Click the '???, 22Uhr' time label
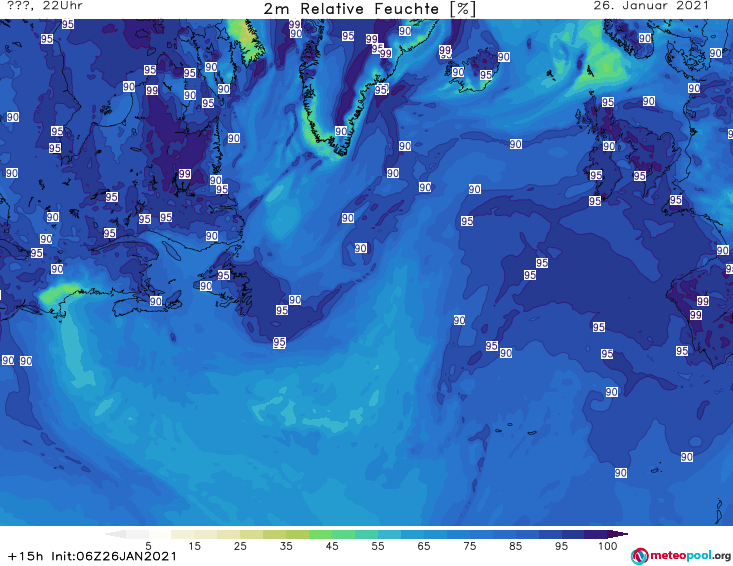Image resolution: width=733 pixels, height=566 pixels. click(45, 6)
